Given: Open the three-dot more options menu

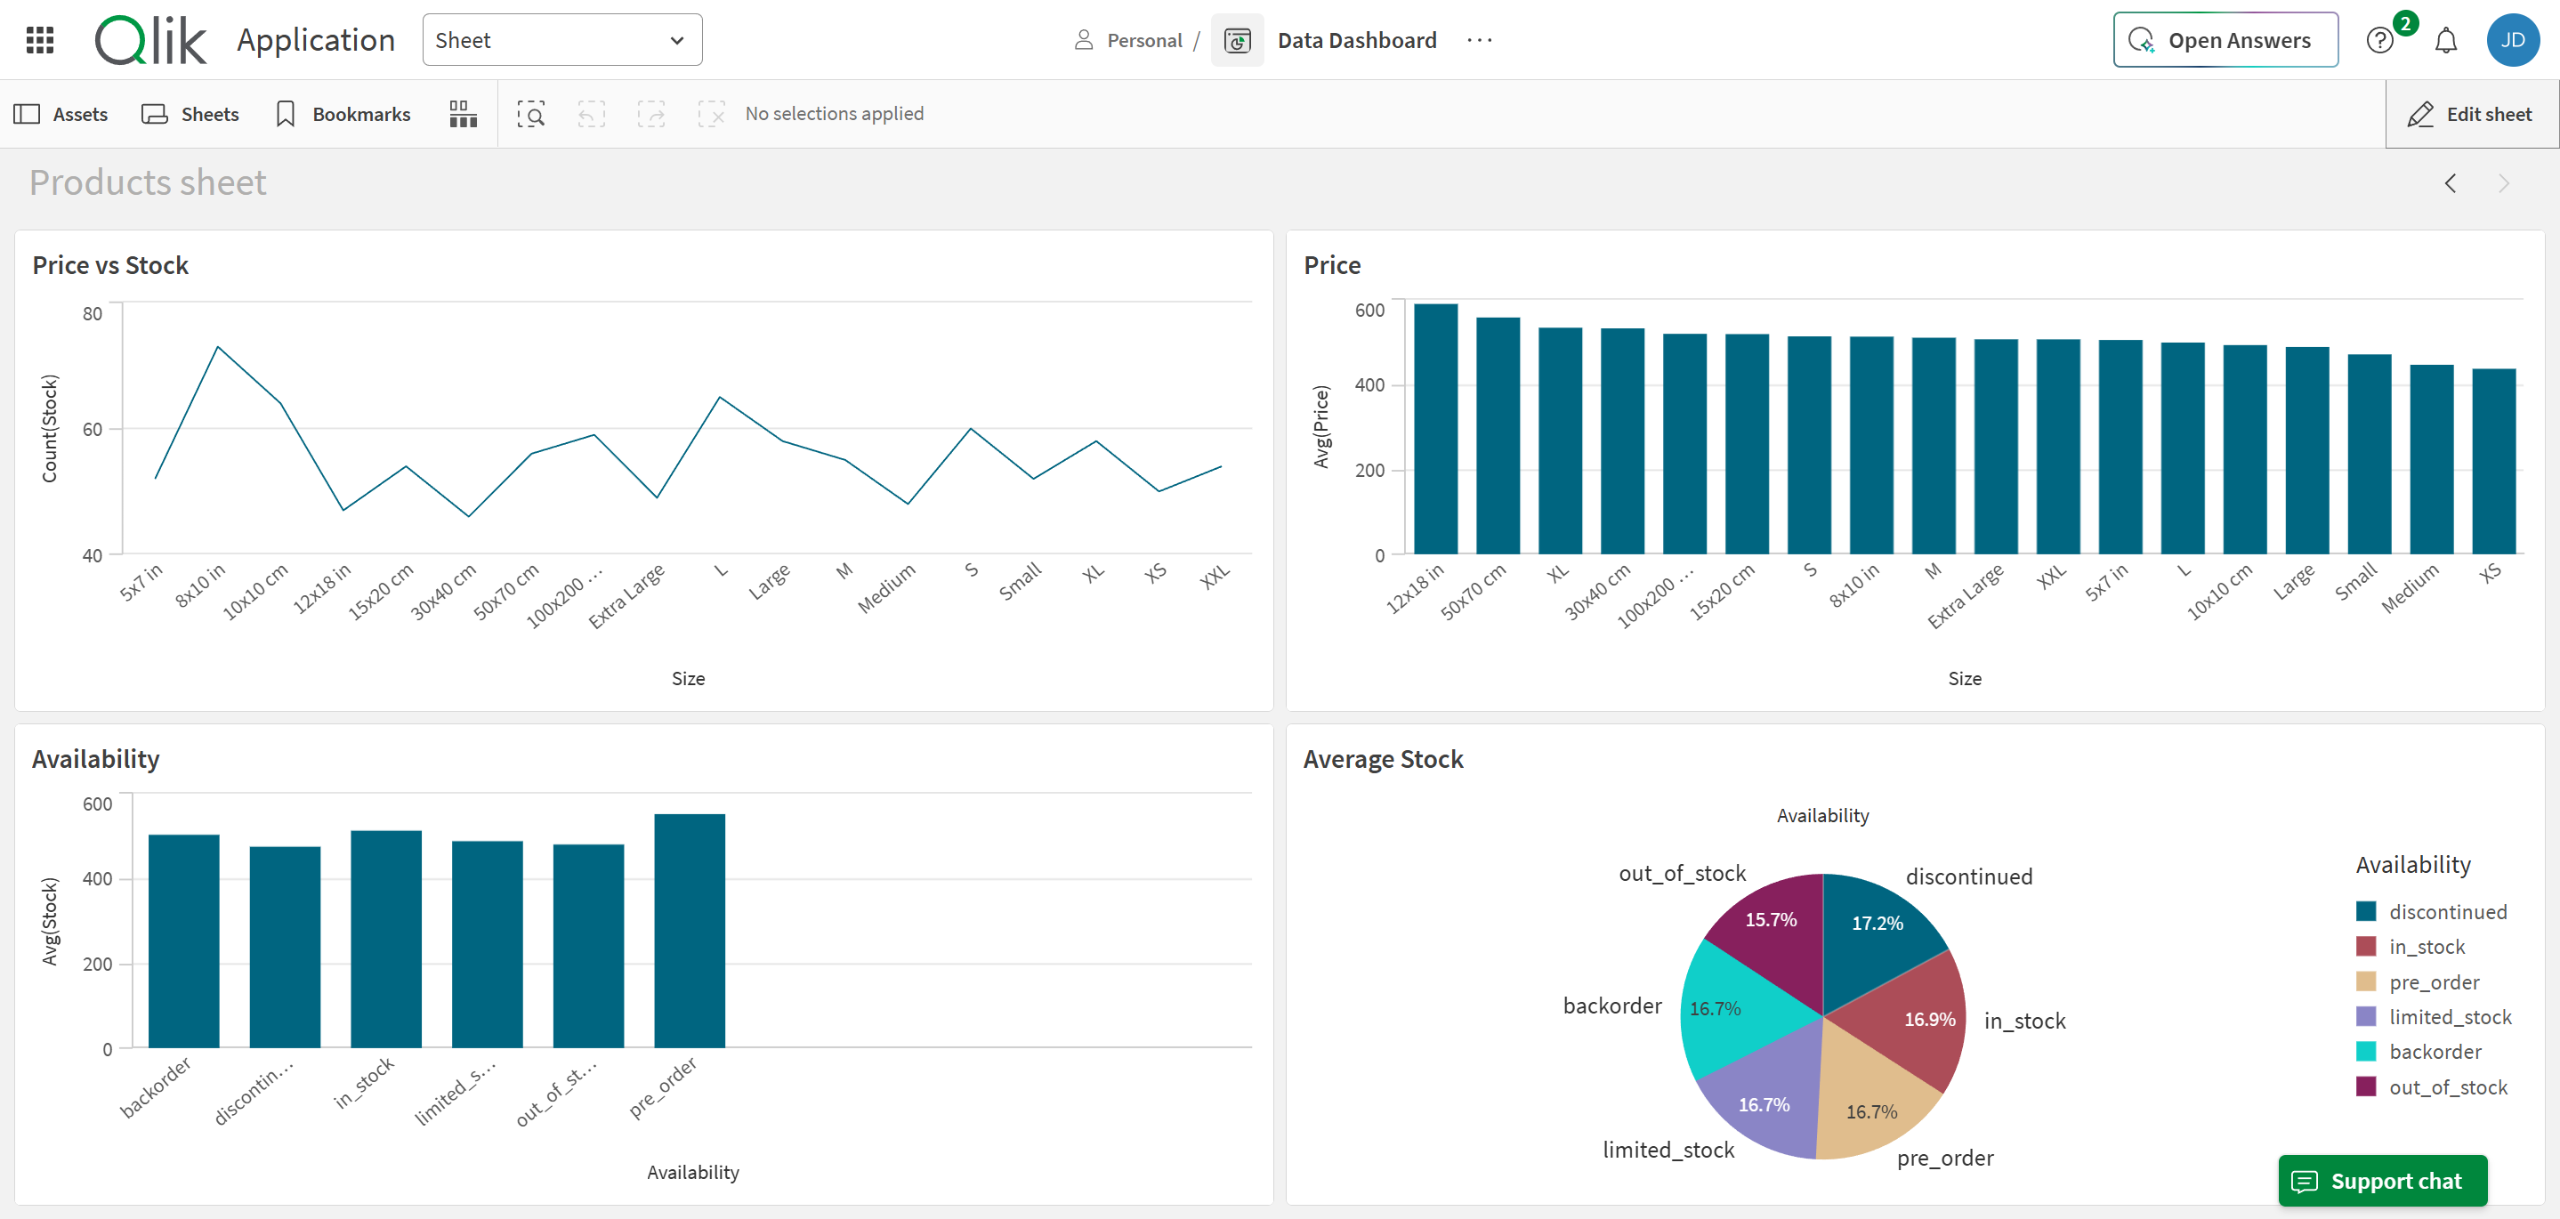Looking at the screenshot, I should [1480, 40].
